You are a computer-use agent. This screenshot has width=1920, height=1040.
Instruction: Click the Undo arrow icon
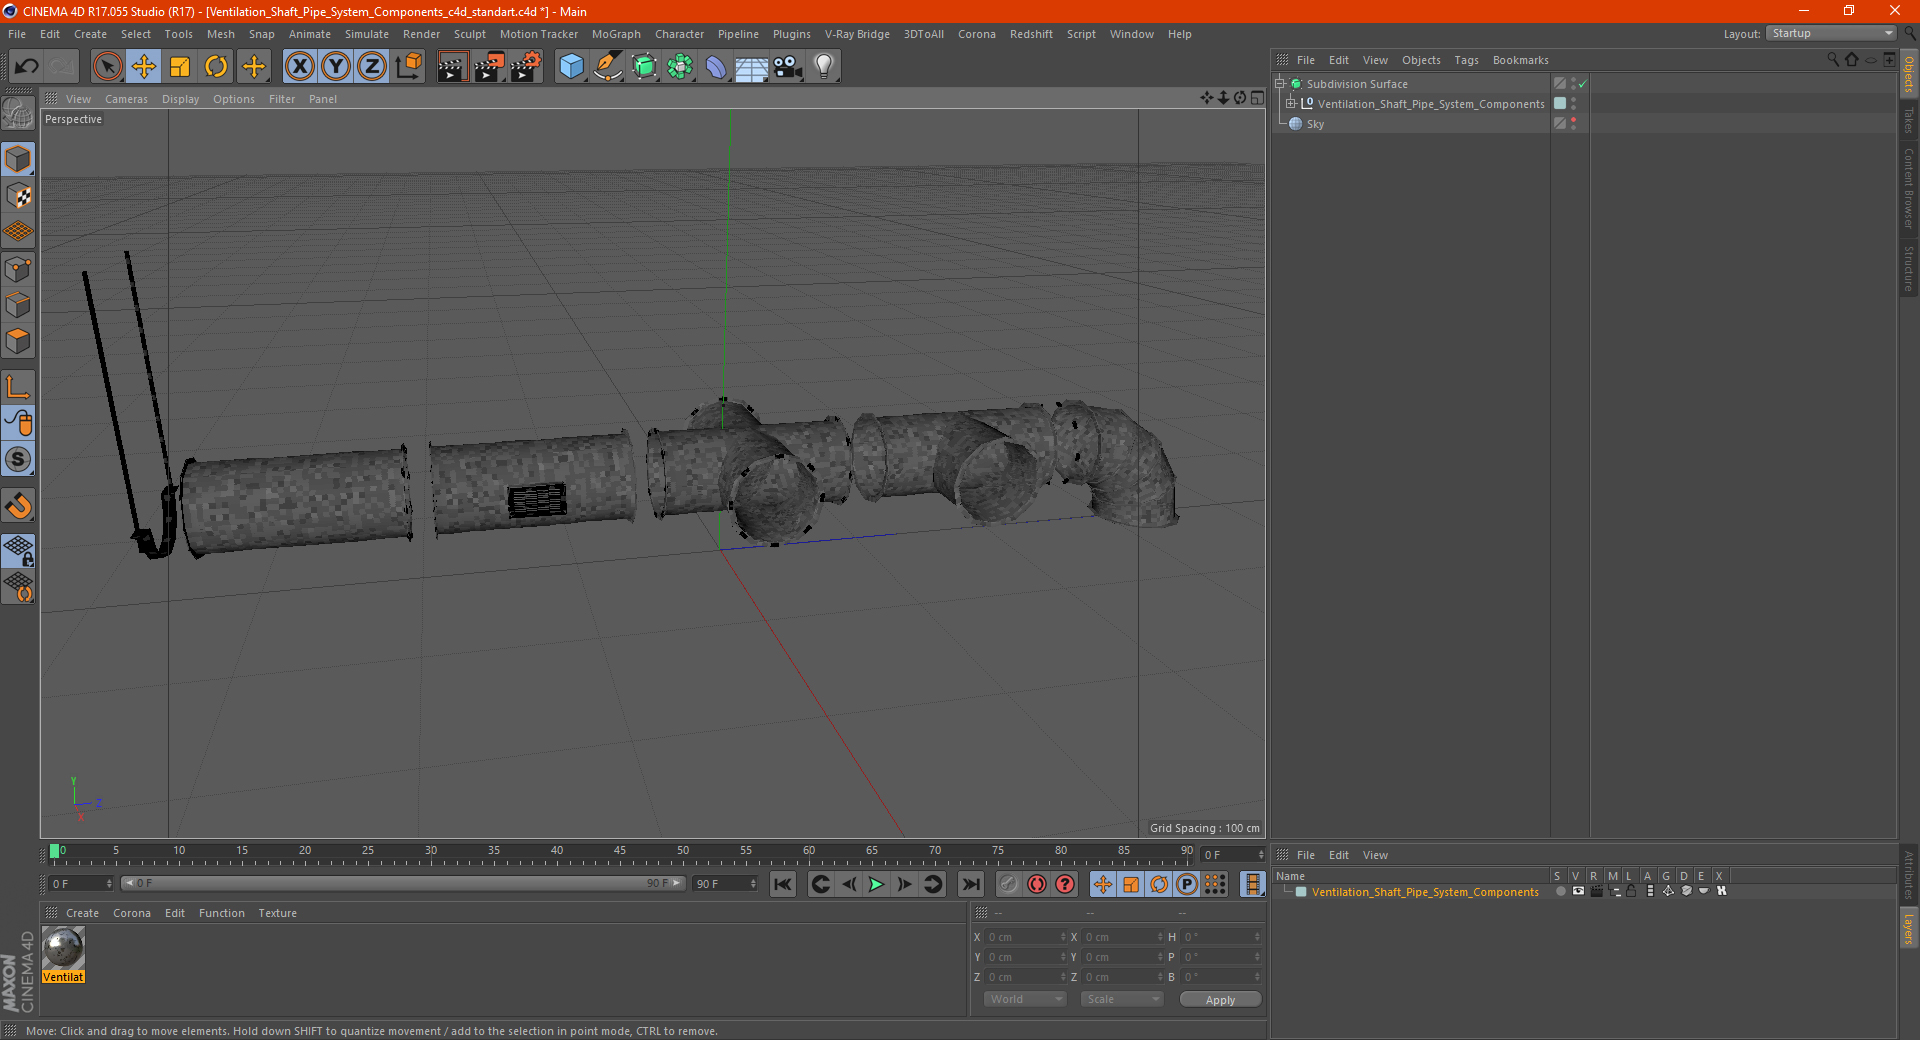click(x=27, y=67)
